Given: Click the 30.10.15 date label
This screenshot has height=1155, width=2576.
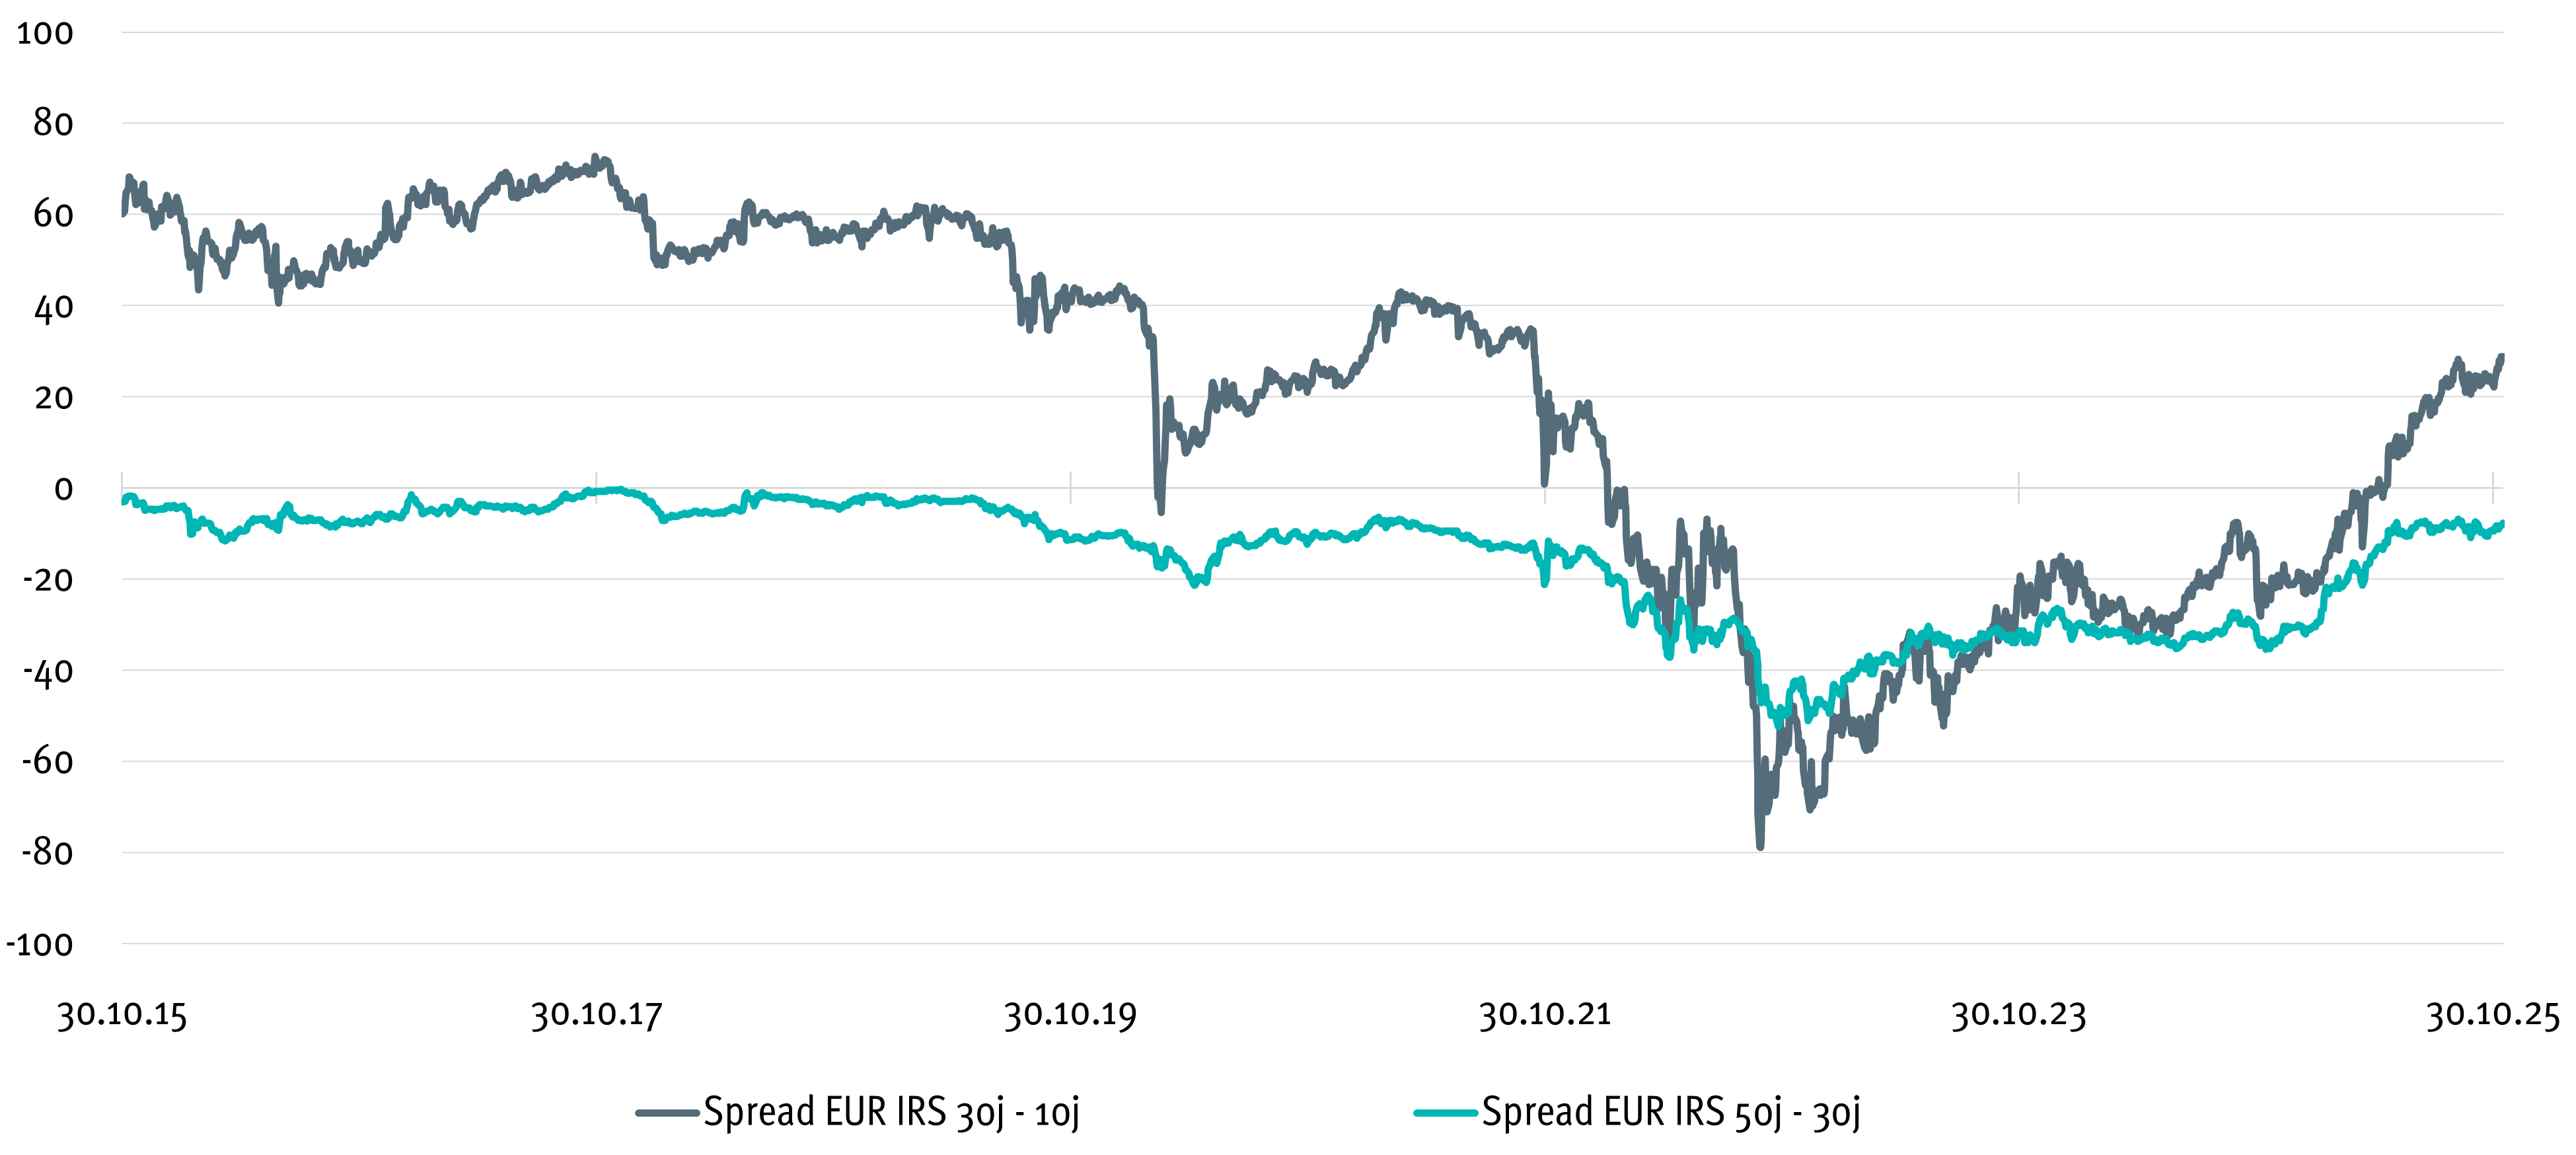Looking at the screenshot, I should 122,1016.
